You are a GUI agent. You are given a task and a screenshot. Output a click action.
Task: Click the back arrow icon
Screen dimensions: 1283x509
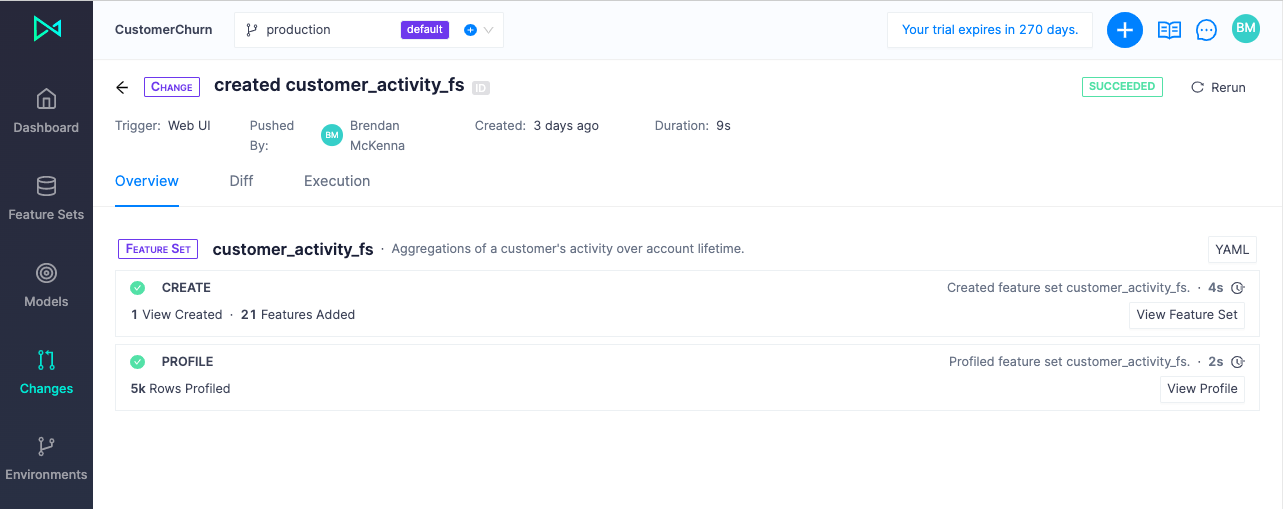122,88
